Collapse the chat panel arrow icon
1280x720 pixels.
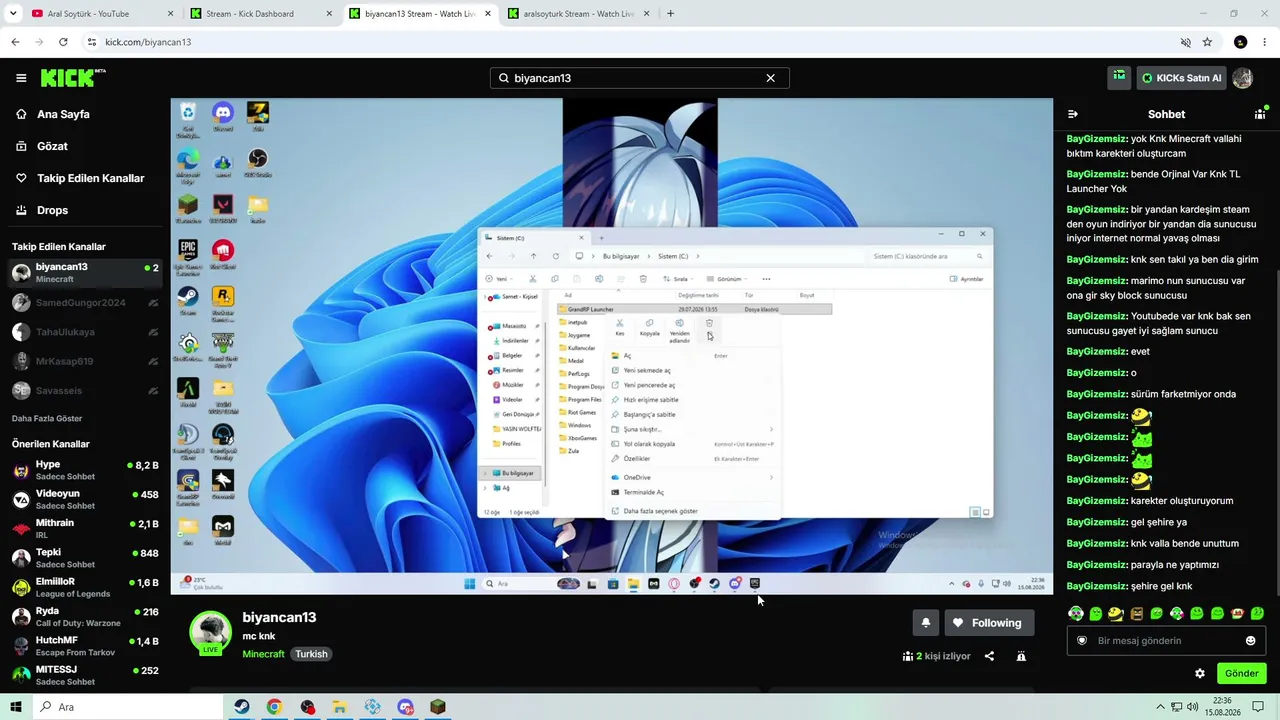click(1073, 114)
